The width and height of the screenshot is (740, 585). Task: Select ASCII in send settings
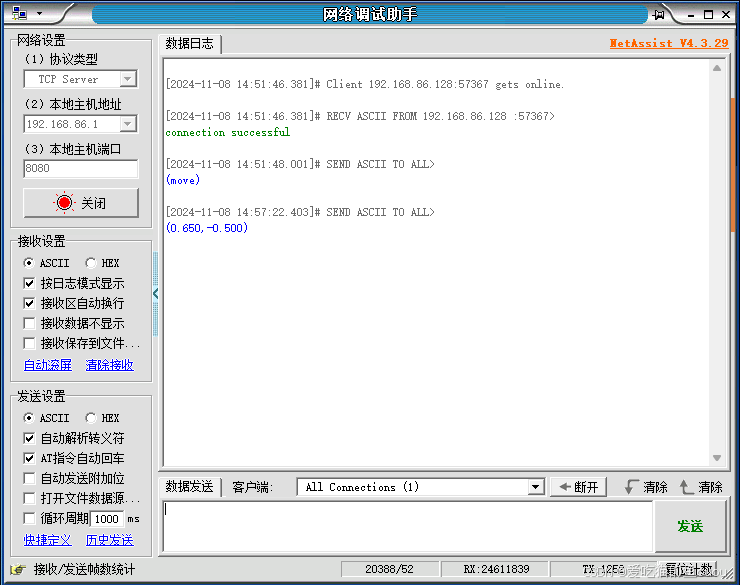(29, 418)
